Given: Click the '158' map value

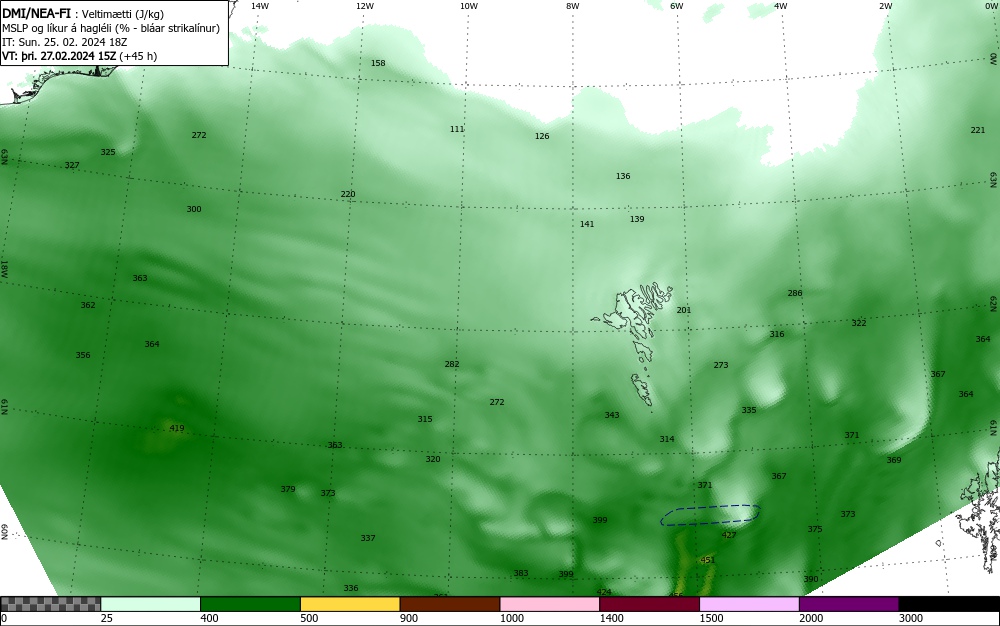Looking at the screenshot, I should click(x=378, y=63).
